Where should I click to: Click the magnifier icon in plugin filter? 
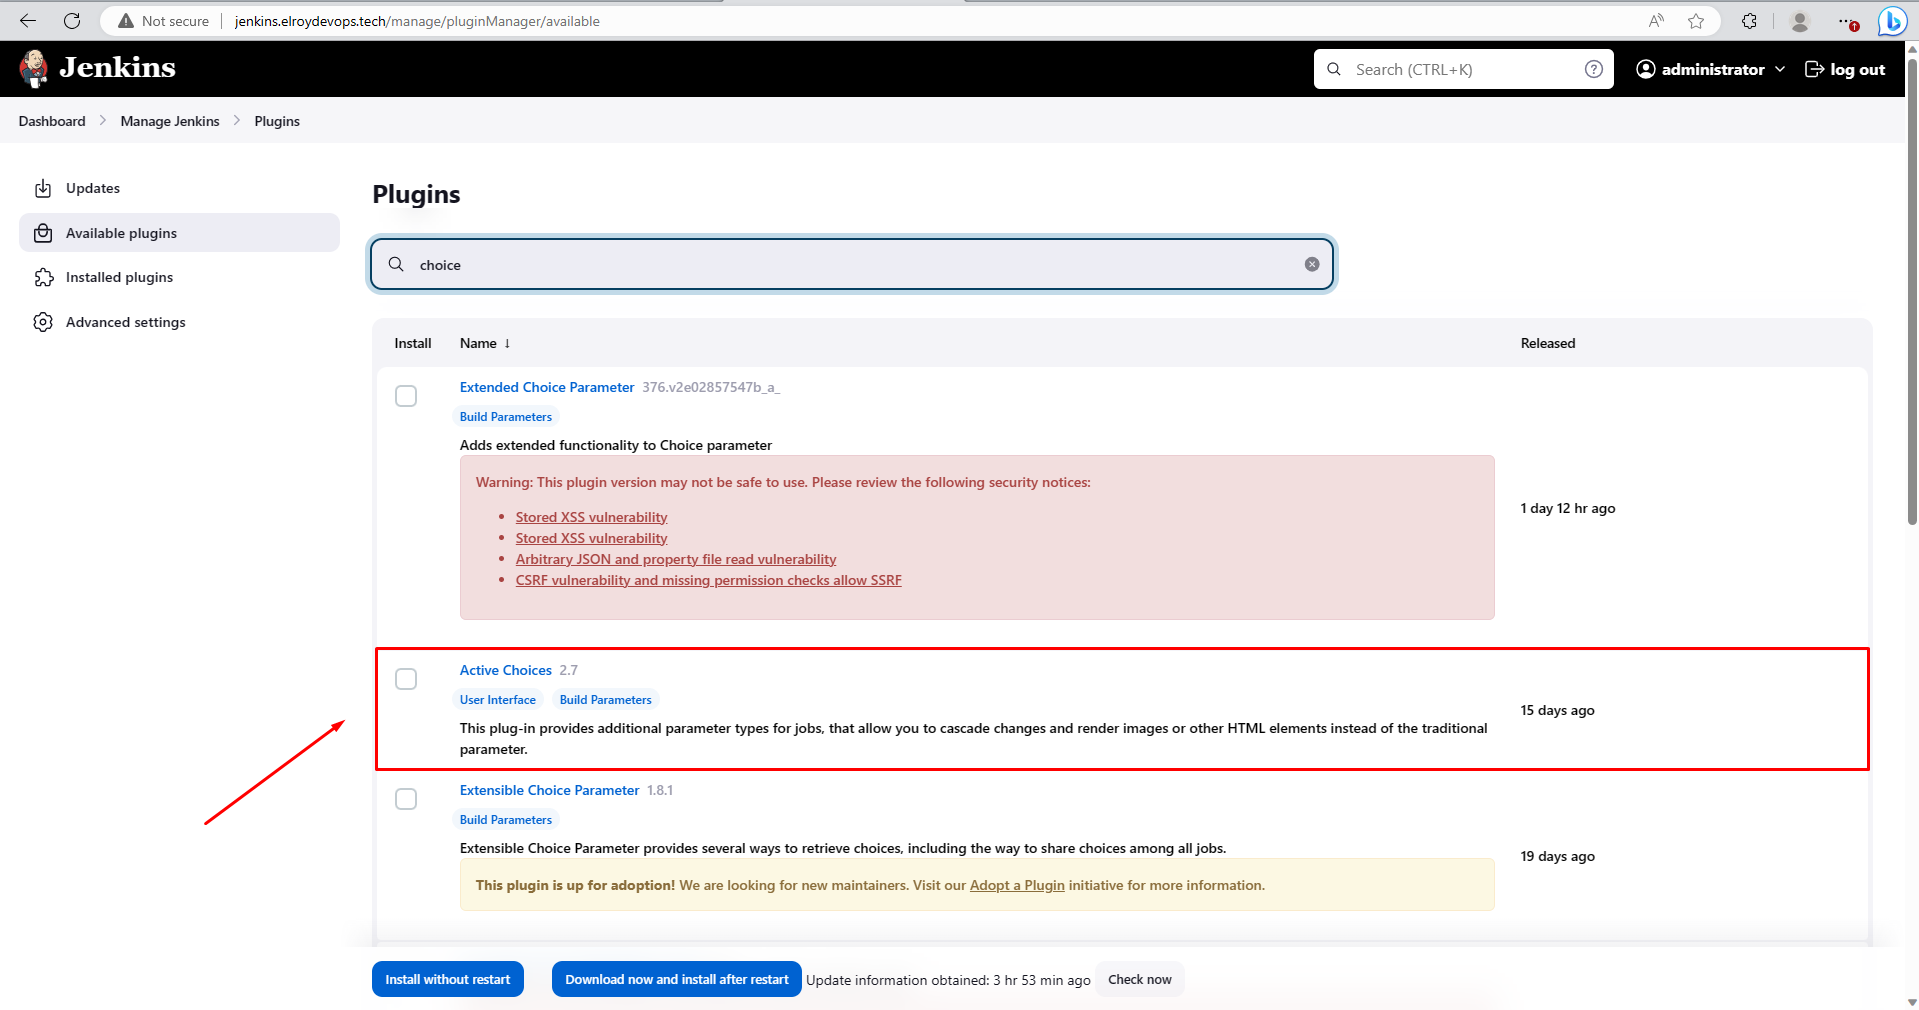[x=396, y=264]
